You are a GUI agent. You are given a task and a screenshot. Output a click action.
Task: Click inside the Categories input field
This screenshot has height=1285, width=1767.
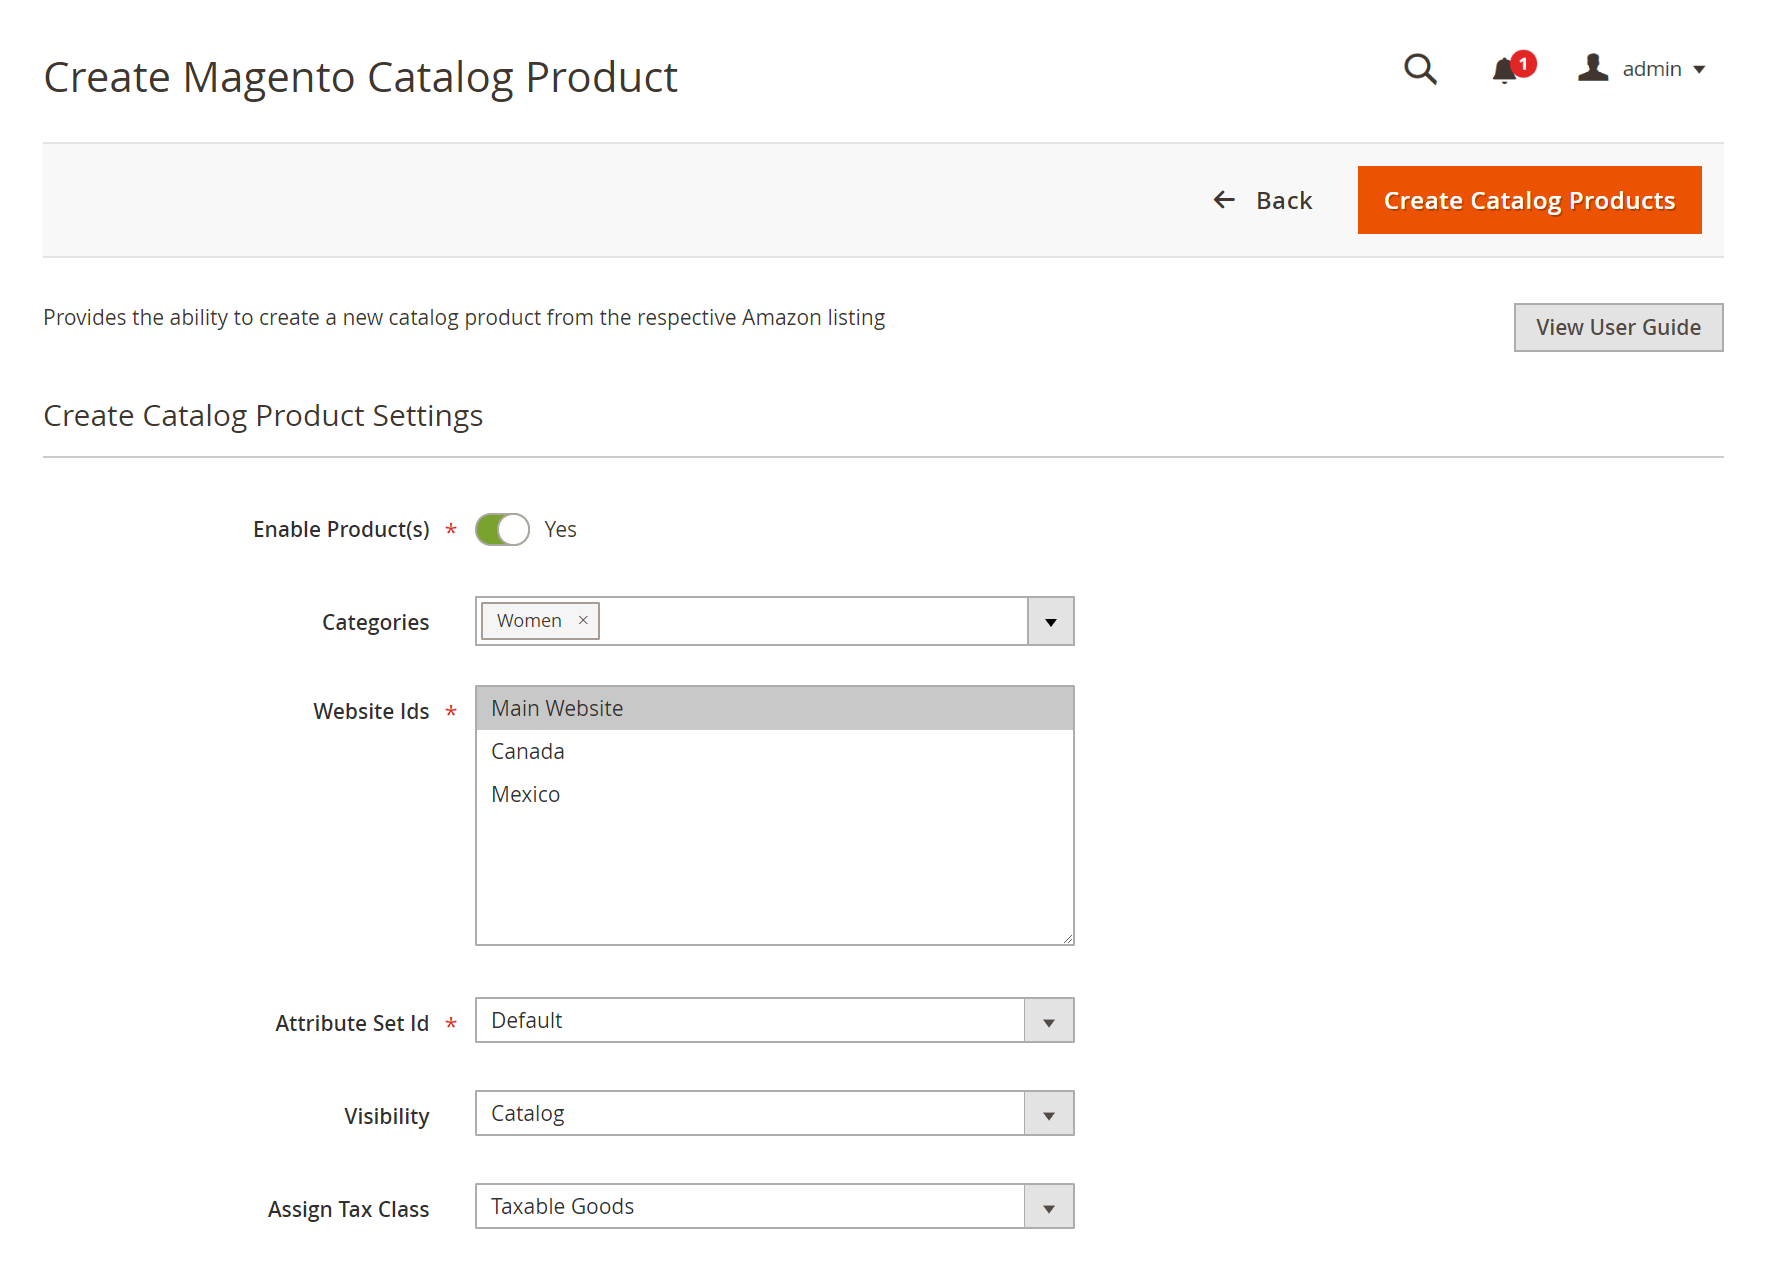(812, 621)
